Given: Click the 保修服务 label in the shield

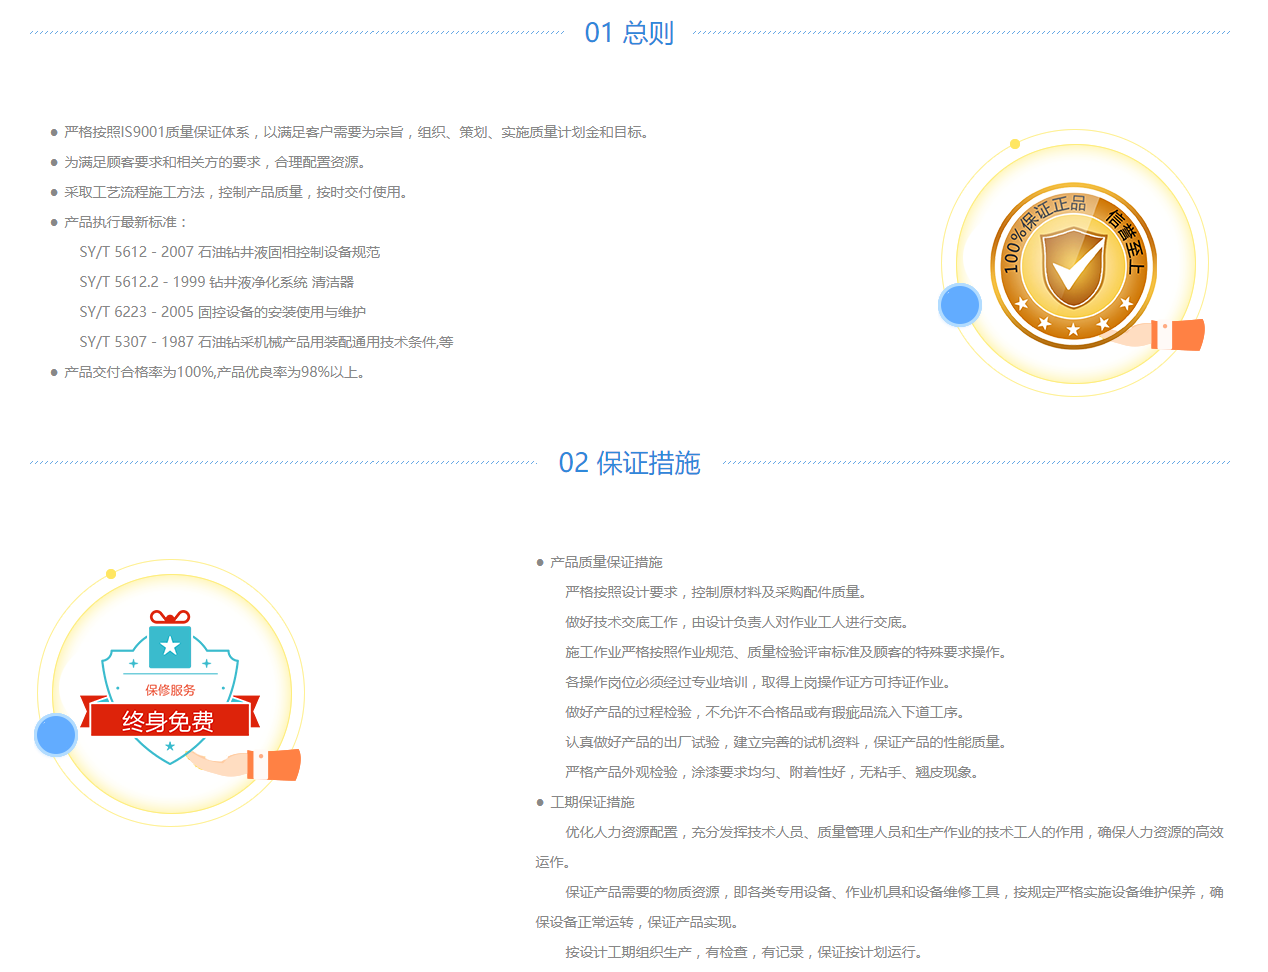Looking at the screenshot, I should [x=170, y=690].
